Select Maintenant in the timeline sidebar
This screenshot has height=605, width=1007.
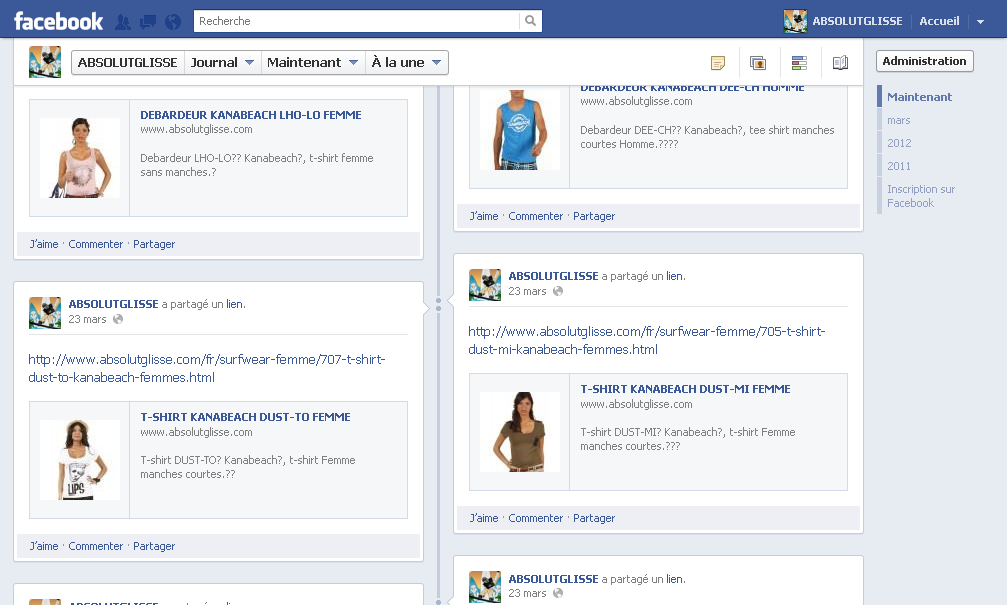click(919, 97)
